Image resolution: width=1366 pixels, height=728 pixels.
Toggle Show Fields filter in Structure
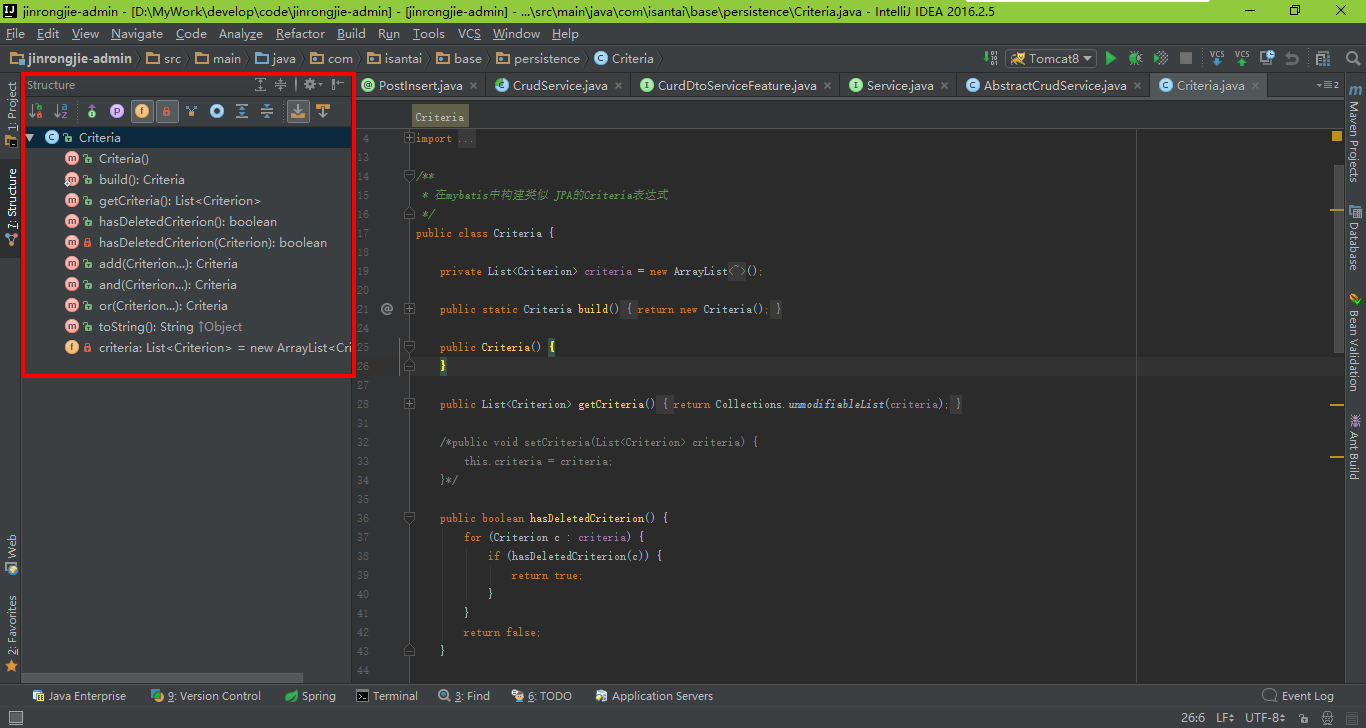click(x=142, y=111)
